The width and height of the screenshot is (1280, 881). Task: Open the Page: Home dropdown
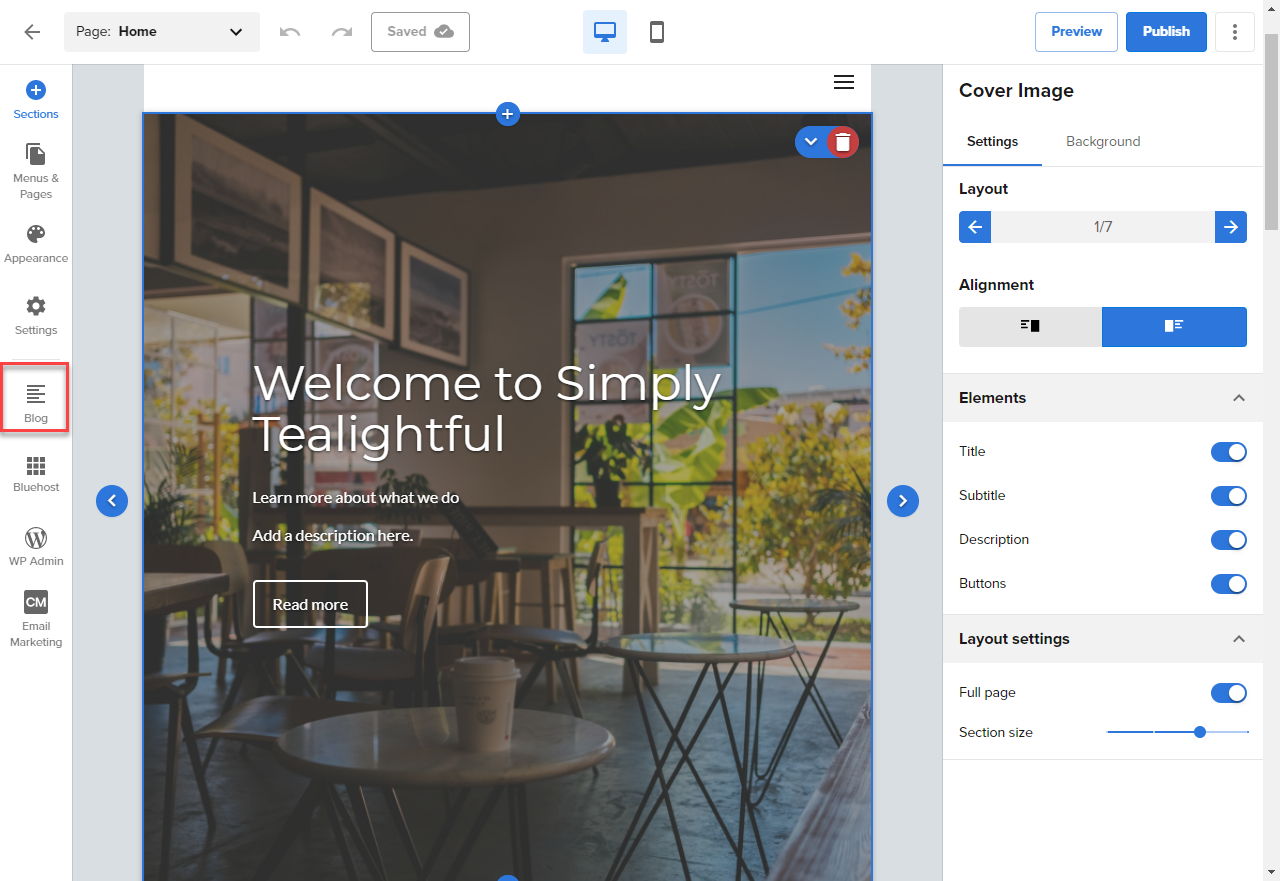point(162,32)
